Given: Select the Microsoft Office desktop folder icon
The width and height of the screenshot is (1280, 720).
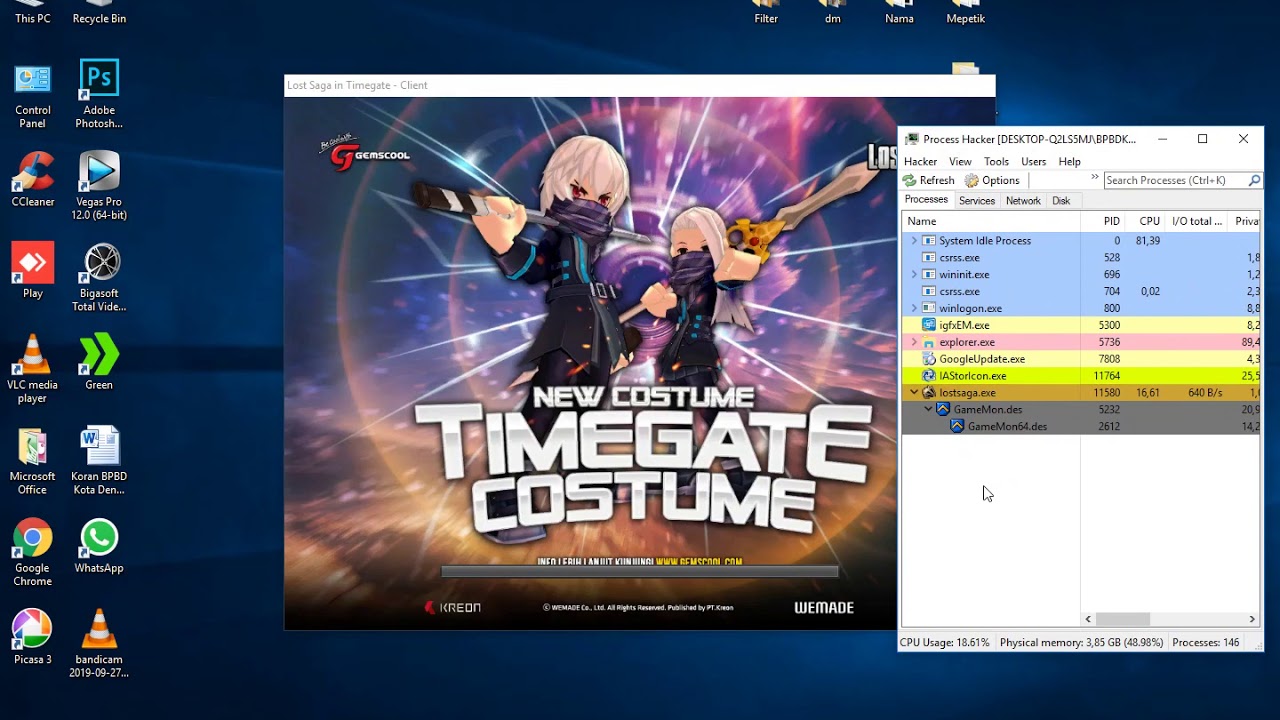Looking at the screenshot, I should click(32, 461).
